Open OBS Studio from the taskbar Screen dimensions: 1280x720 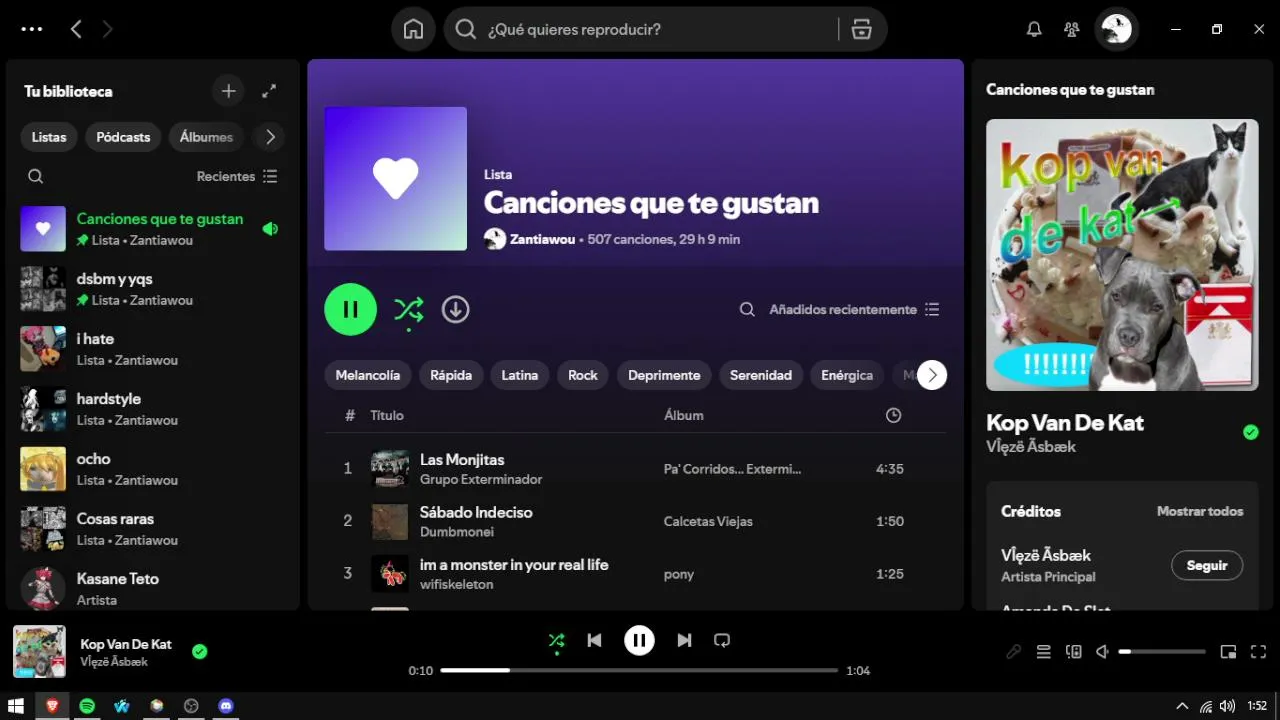click(x=191, y=706)
